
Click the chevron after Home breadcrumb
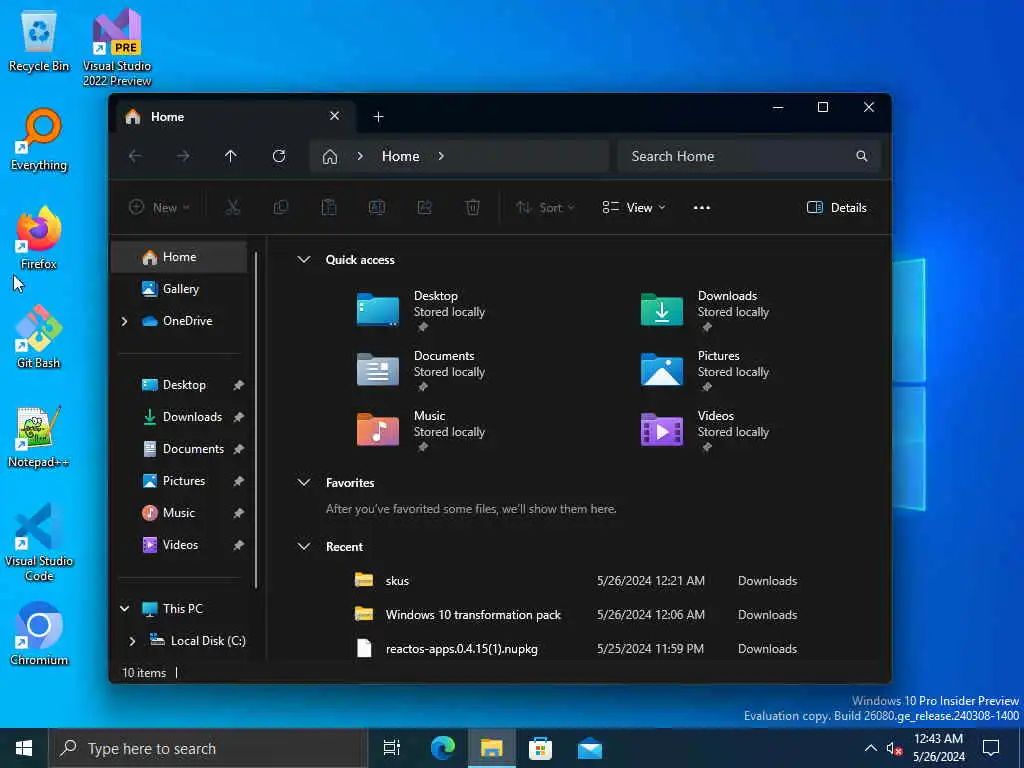click(x=441, y=156)
